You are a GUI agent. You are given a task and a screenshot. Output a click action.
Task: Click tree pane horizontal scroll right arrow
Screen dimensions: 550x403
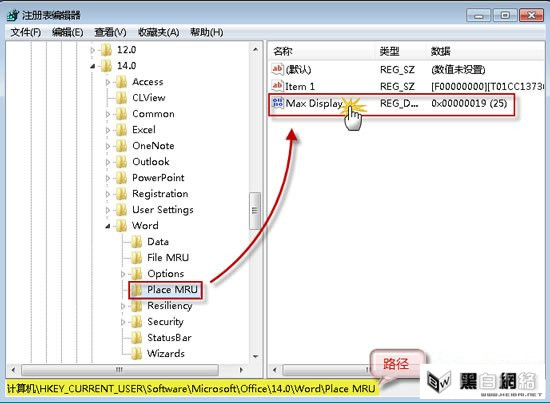click(241, 370)
